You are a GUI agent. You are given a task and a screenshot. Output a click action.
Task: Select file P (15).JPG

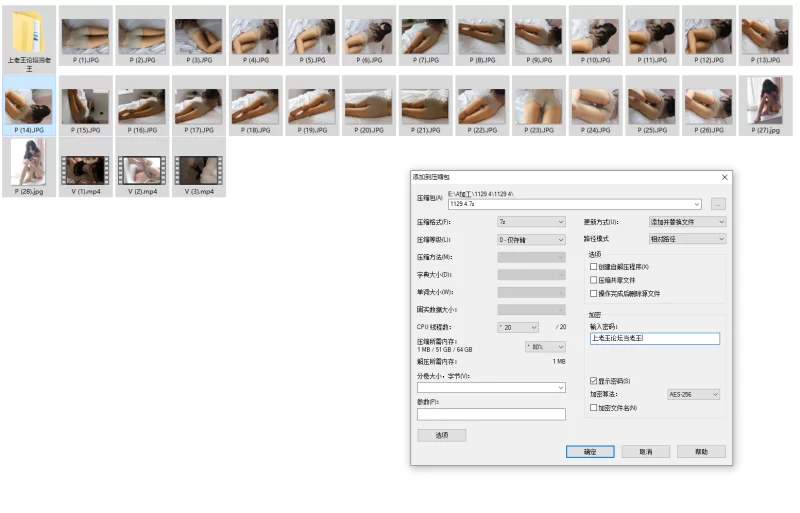click(85, 106)
